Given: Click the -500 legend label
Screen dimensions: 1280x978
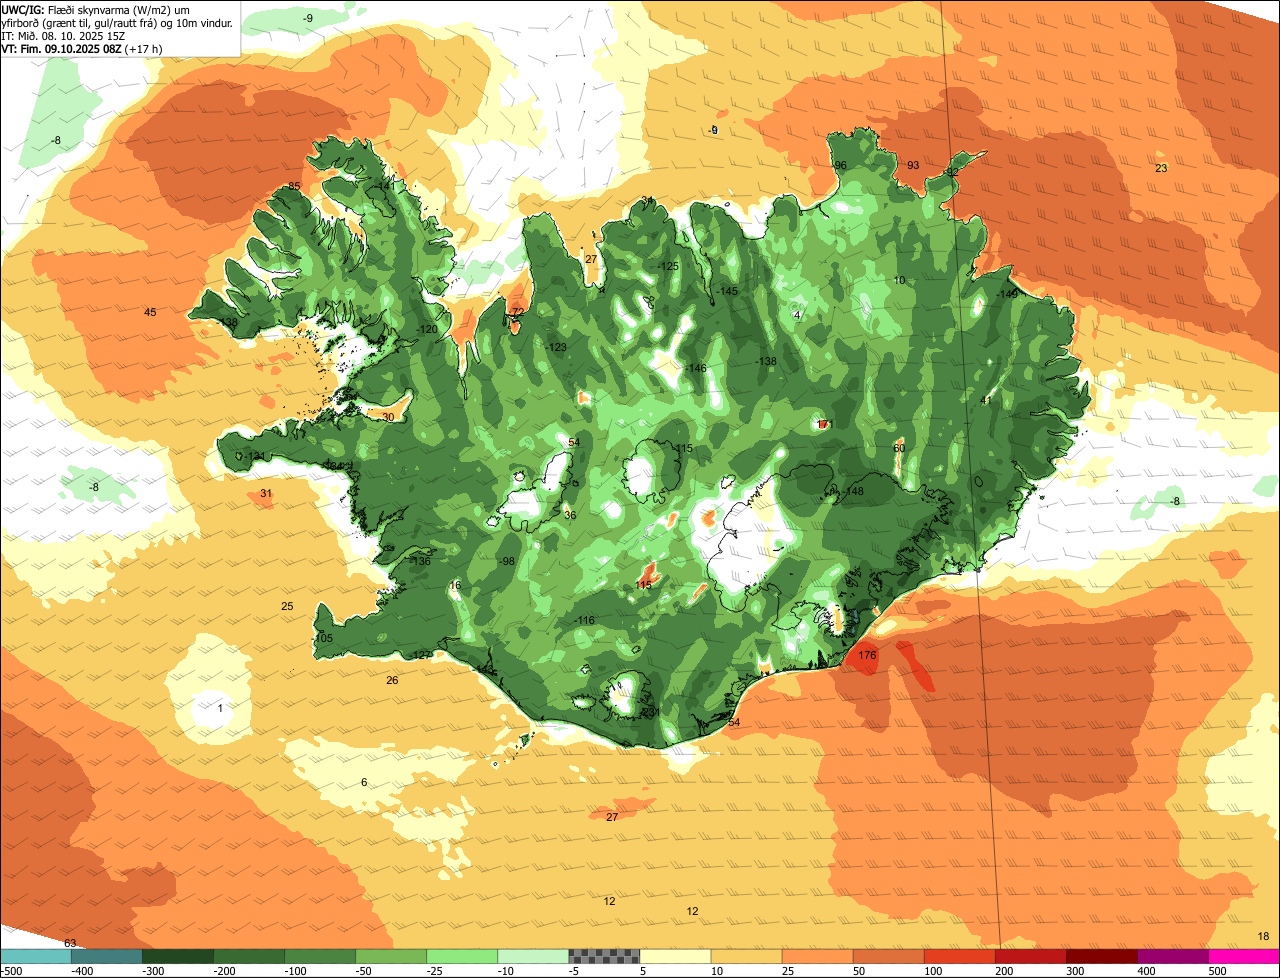Looking at the screenshot, I should (12, 971).
